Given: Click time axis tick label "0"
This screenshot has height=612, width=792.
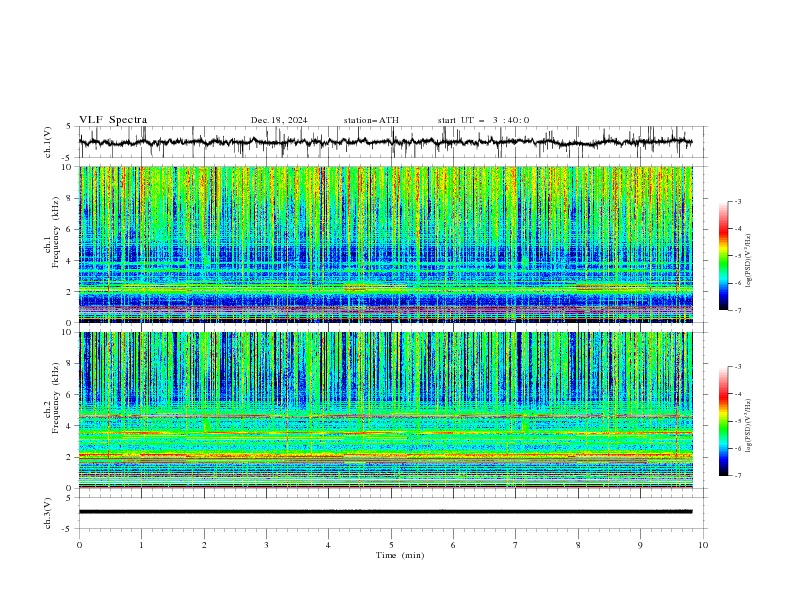Looking at the screenshot, I should 79,545.
